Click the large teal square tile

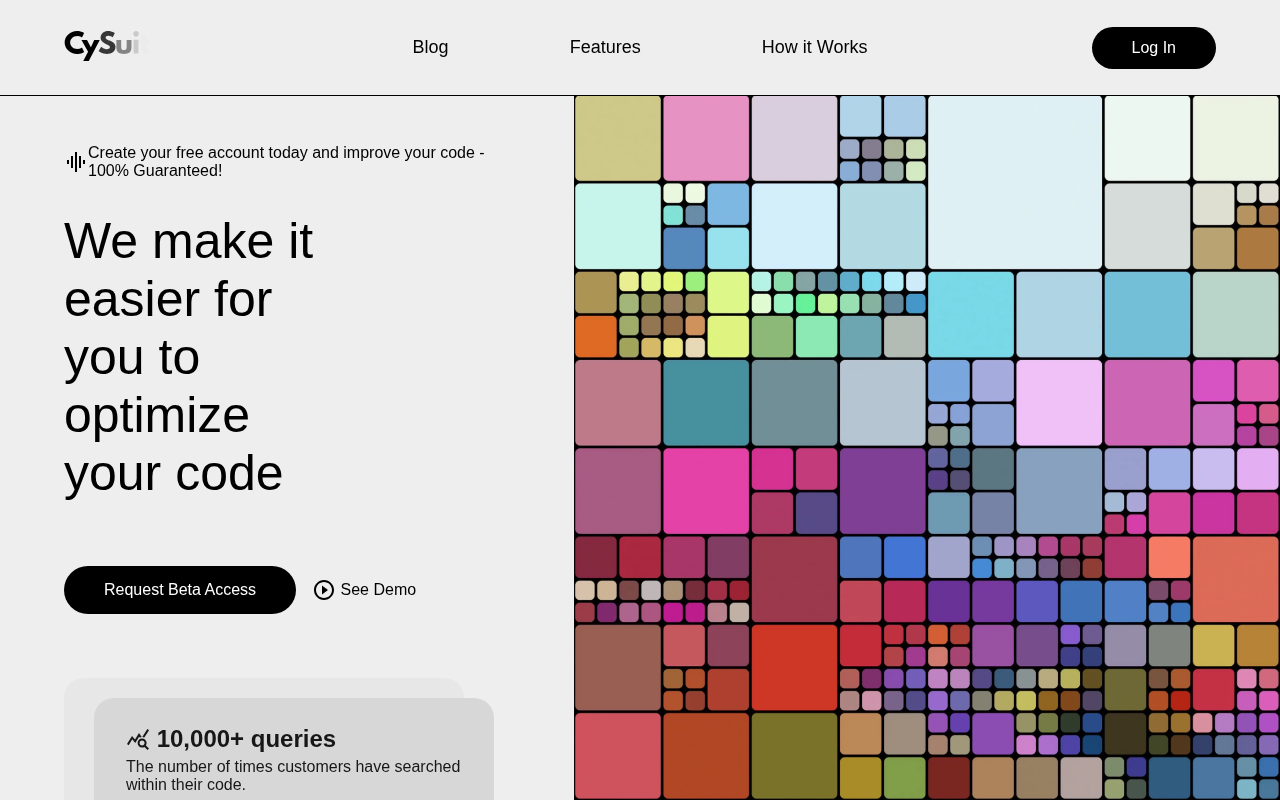pyautogui.click(x=706, y=403)
